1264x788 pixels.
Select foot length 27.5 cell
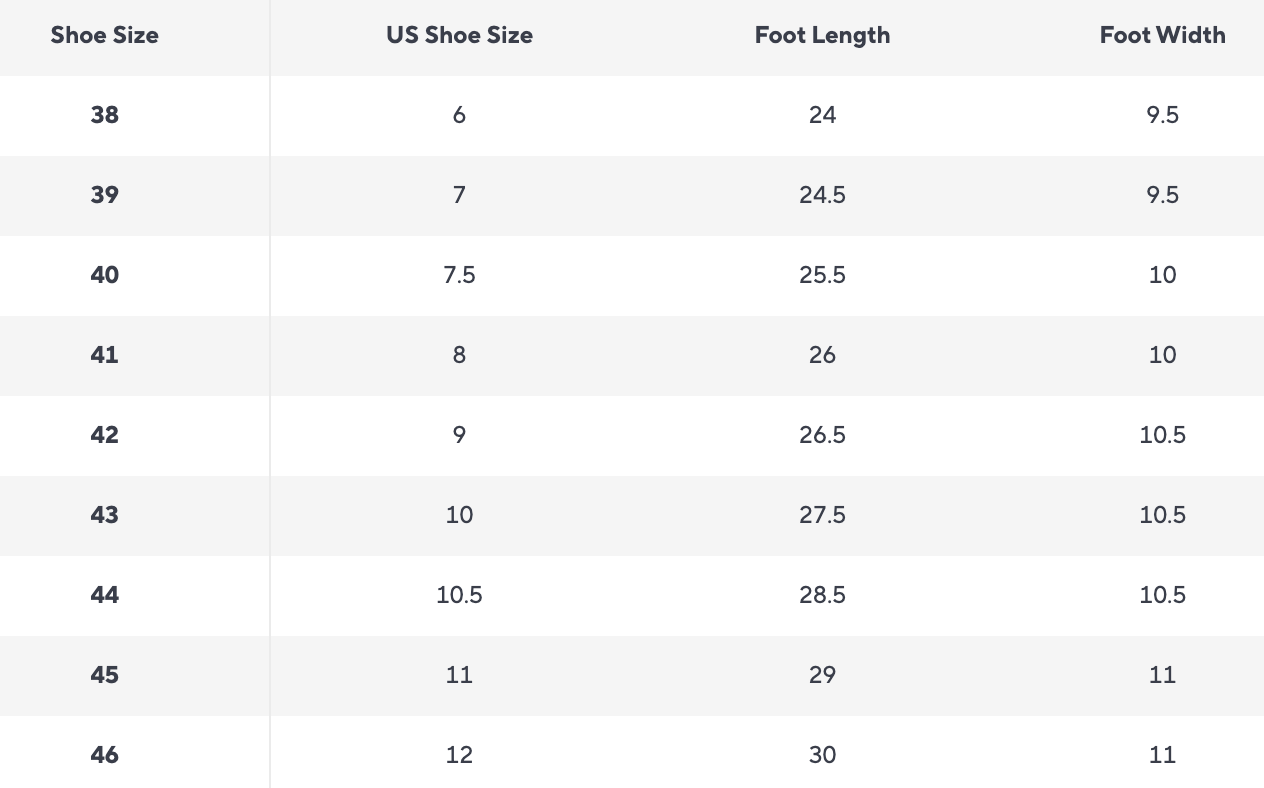(822, 515)
